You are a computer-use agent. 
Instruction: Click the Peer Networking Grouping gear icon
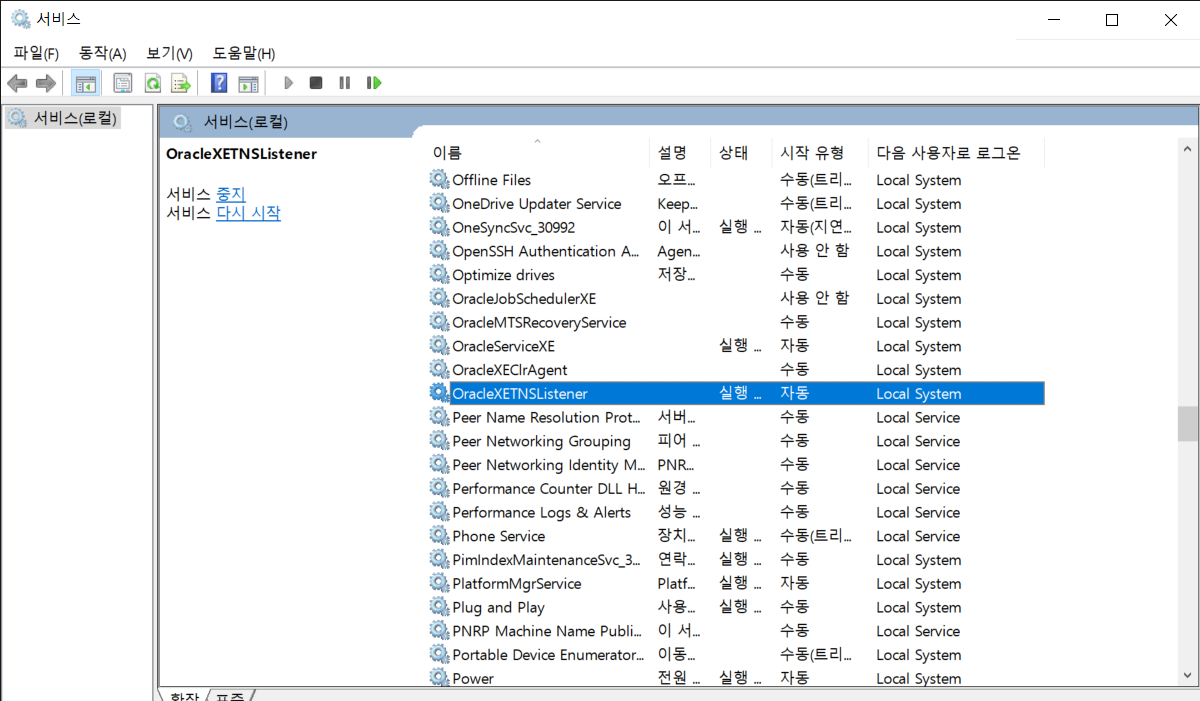click(x=439, y=441)
